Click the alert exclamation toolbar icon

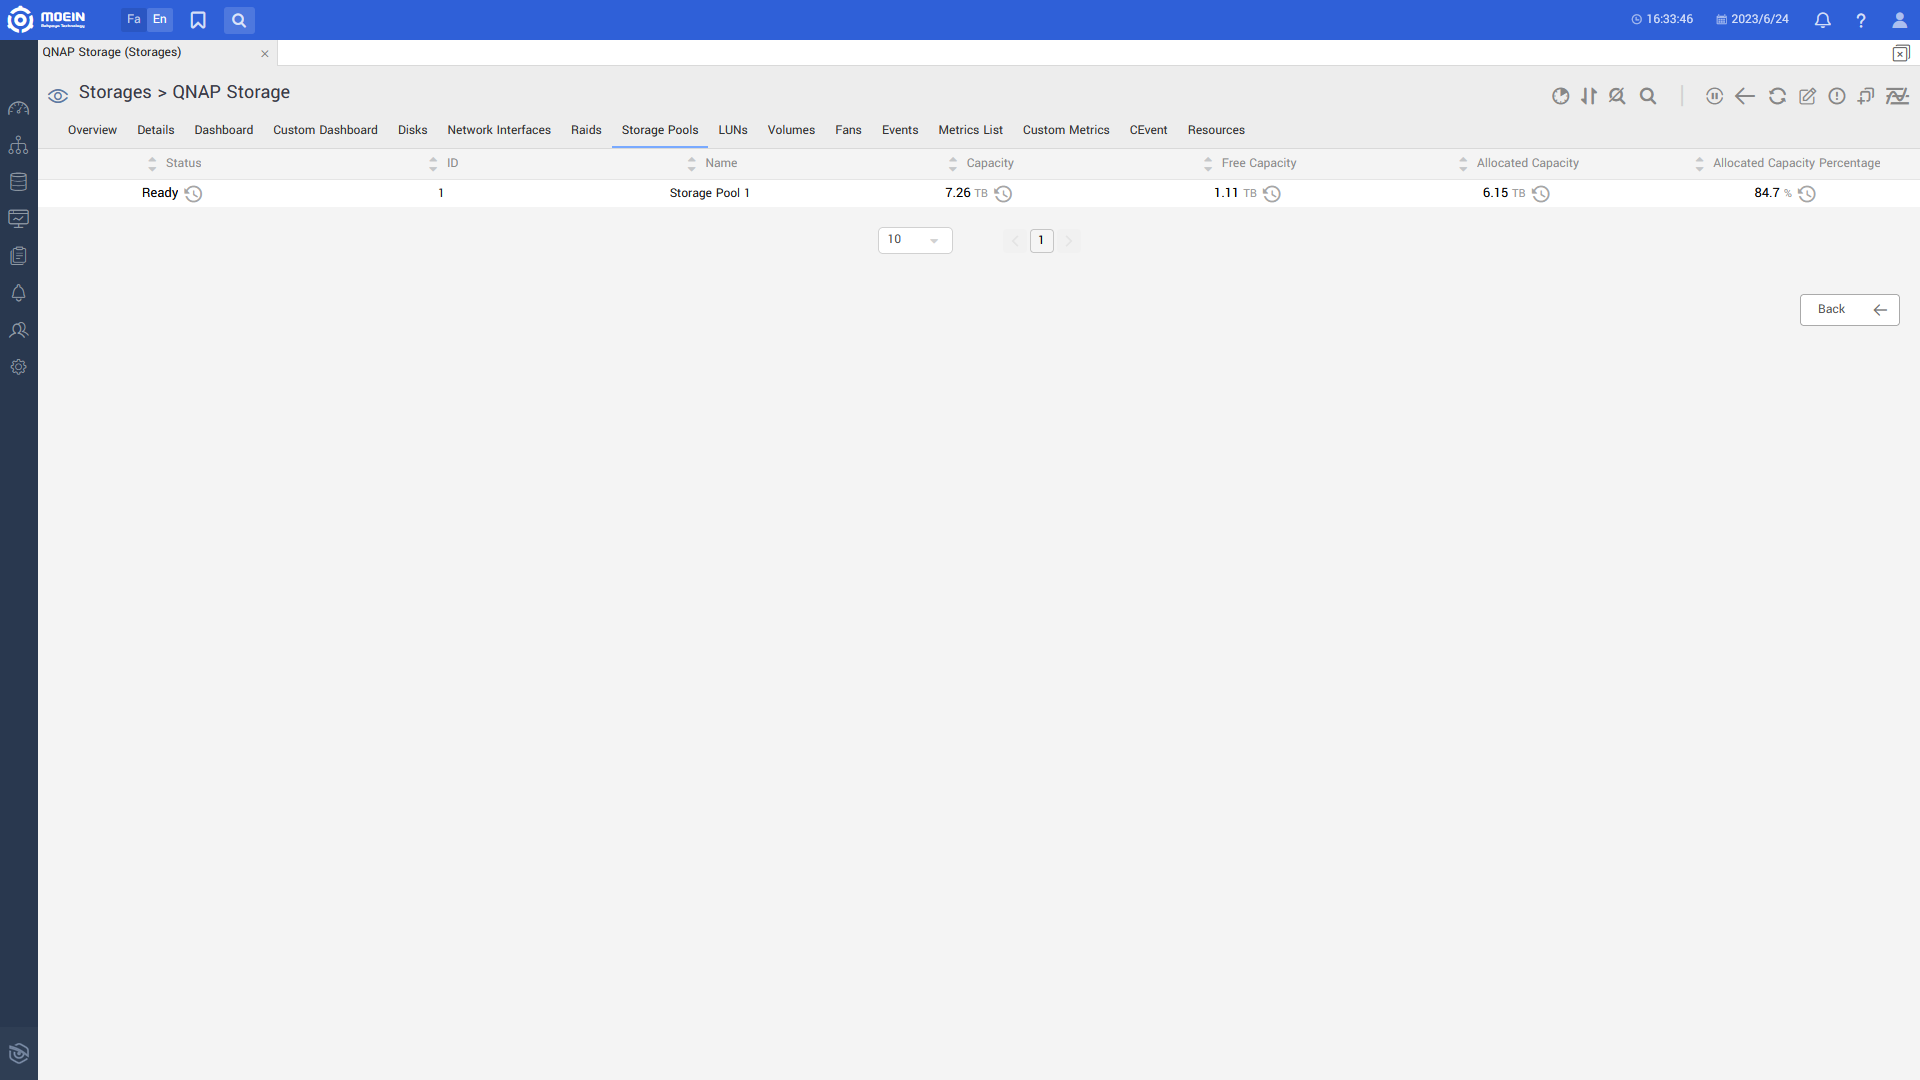point(1837,96)
